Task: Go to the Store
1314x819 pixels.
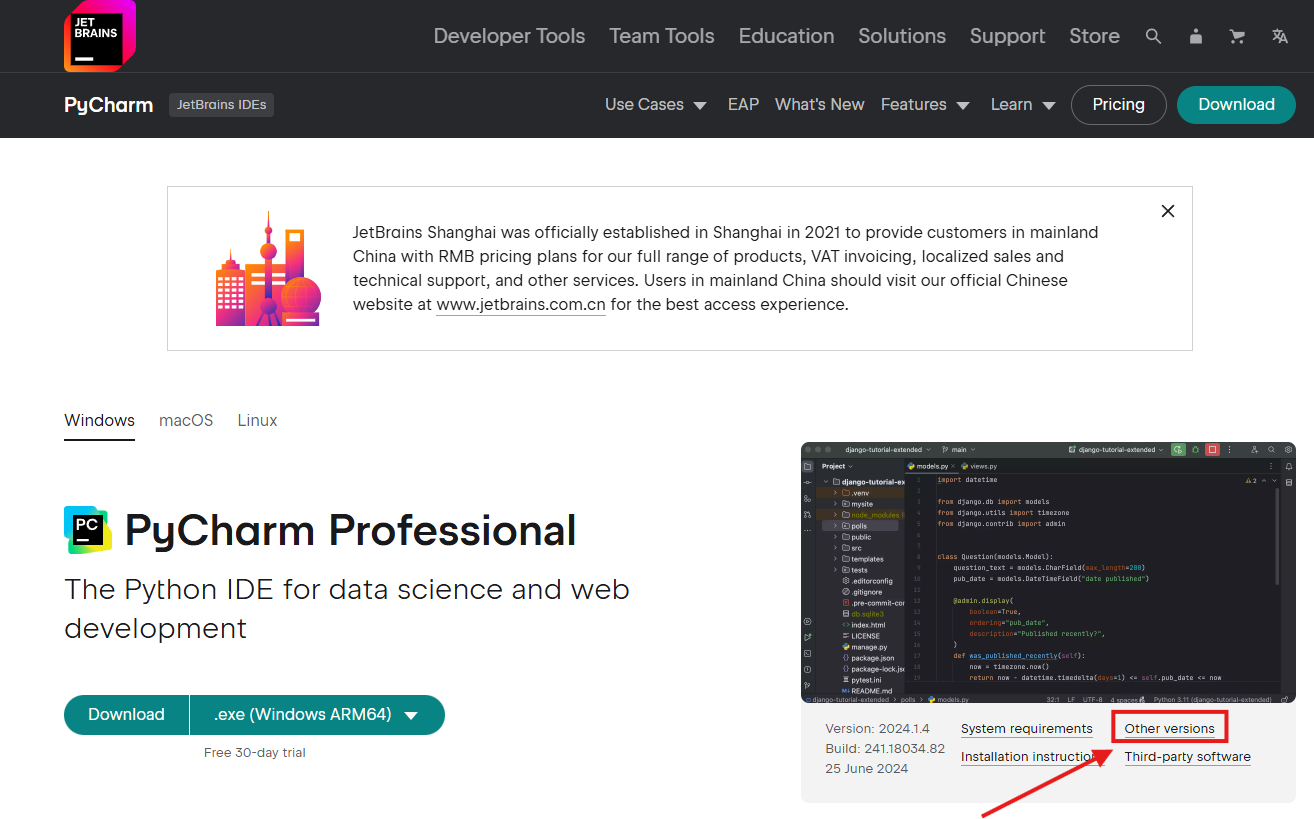Action: tap(1094, 36)
